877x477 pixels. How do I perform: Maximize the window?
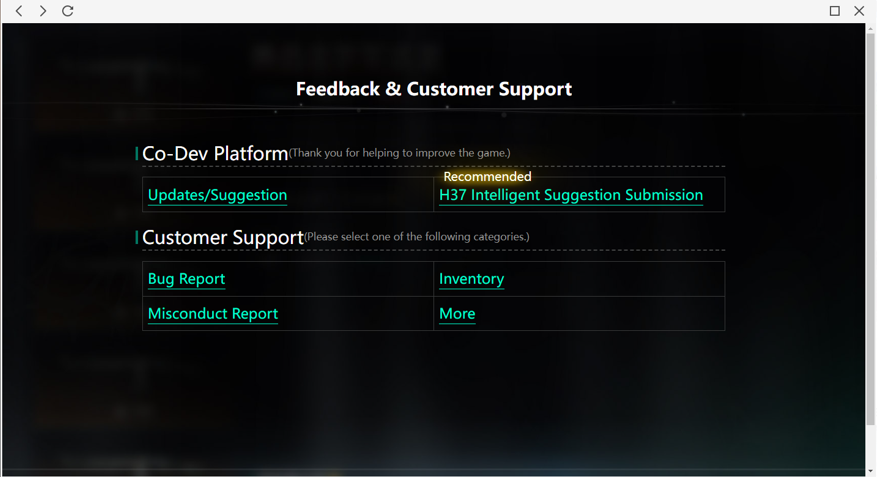click(834, 11)
